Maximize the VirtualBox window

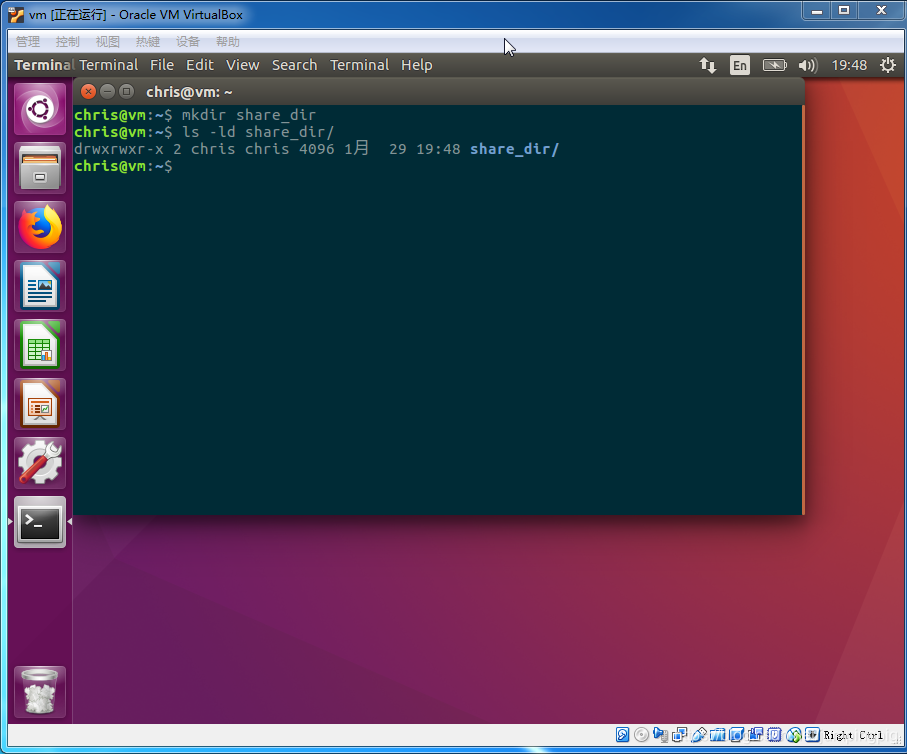(x=844, y=10)
